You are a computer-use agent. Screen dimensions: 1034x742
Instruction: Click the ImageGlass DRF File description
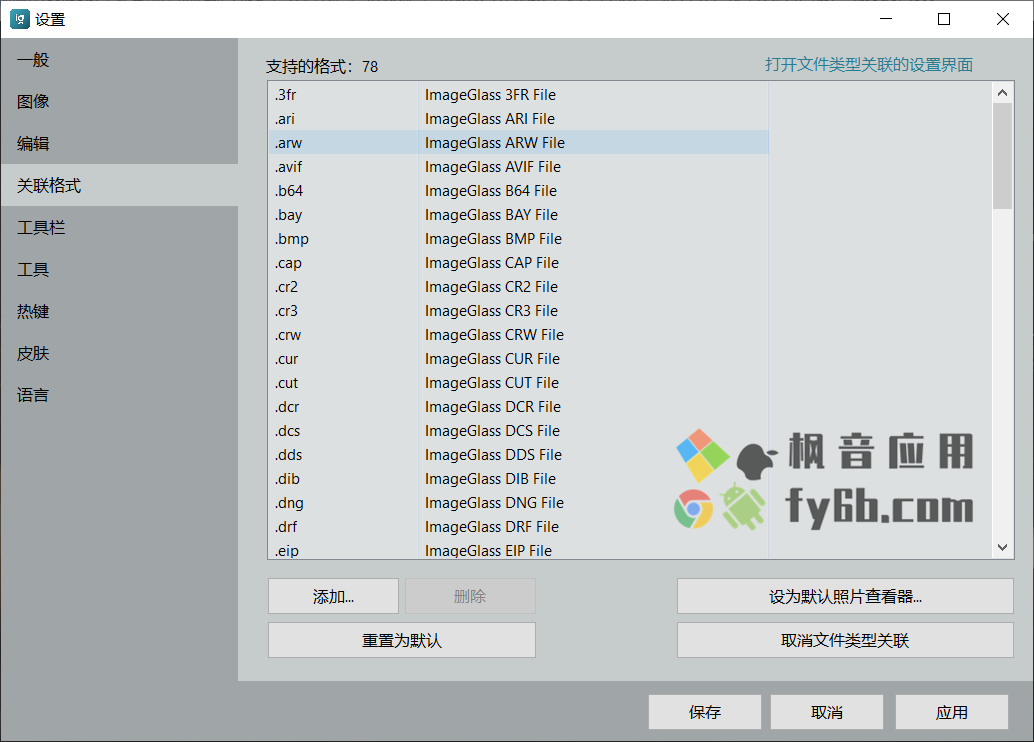[492, 527]
